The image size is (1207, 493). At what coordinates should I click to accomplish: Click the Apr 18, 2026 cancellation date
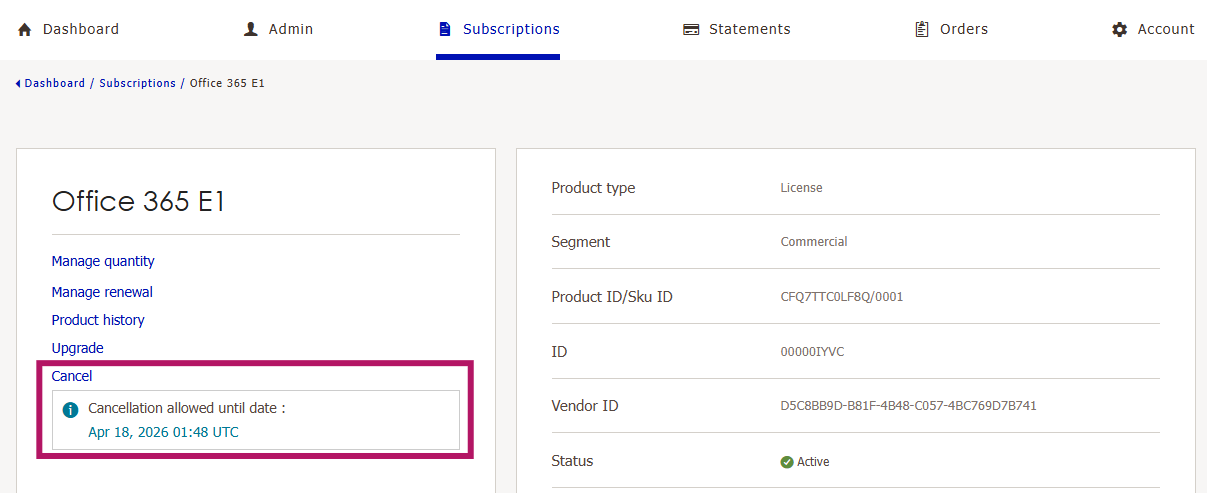pos(163,432)
